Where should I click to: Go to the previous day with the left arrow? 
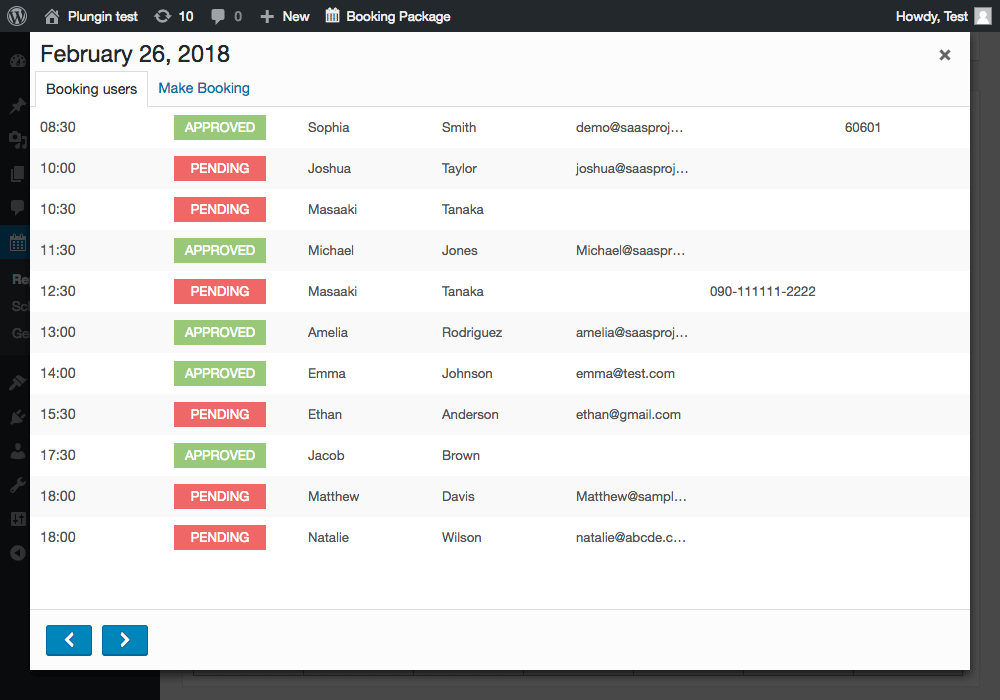tap(68, 640)
